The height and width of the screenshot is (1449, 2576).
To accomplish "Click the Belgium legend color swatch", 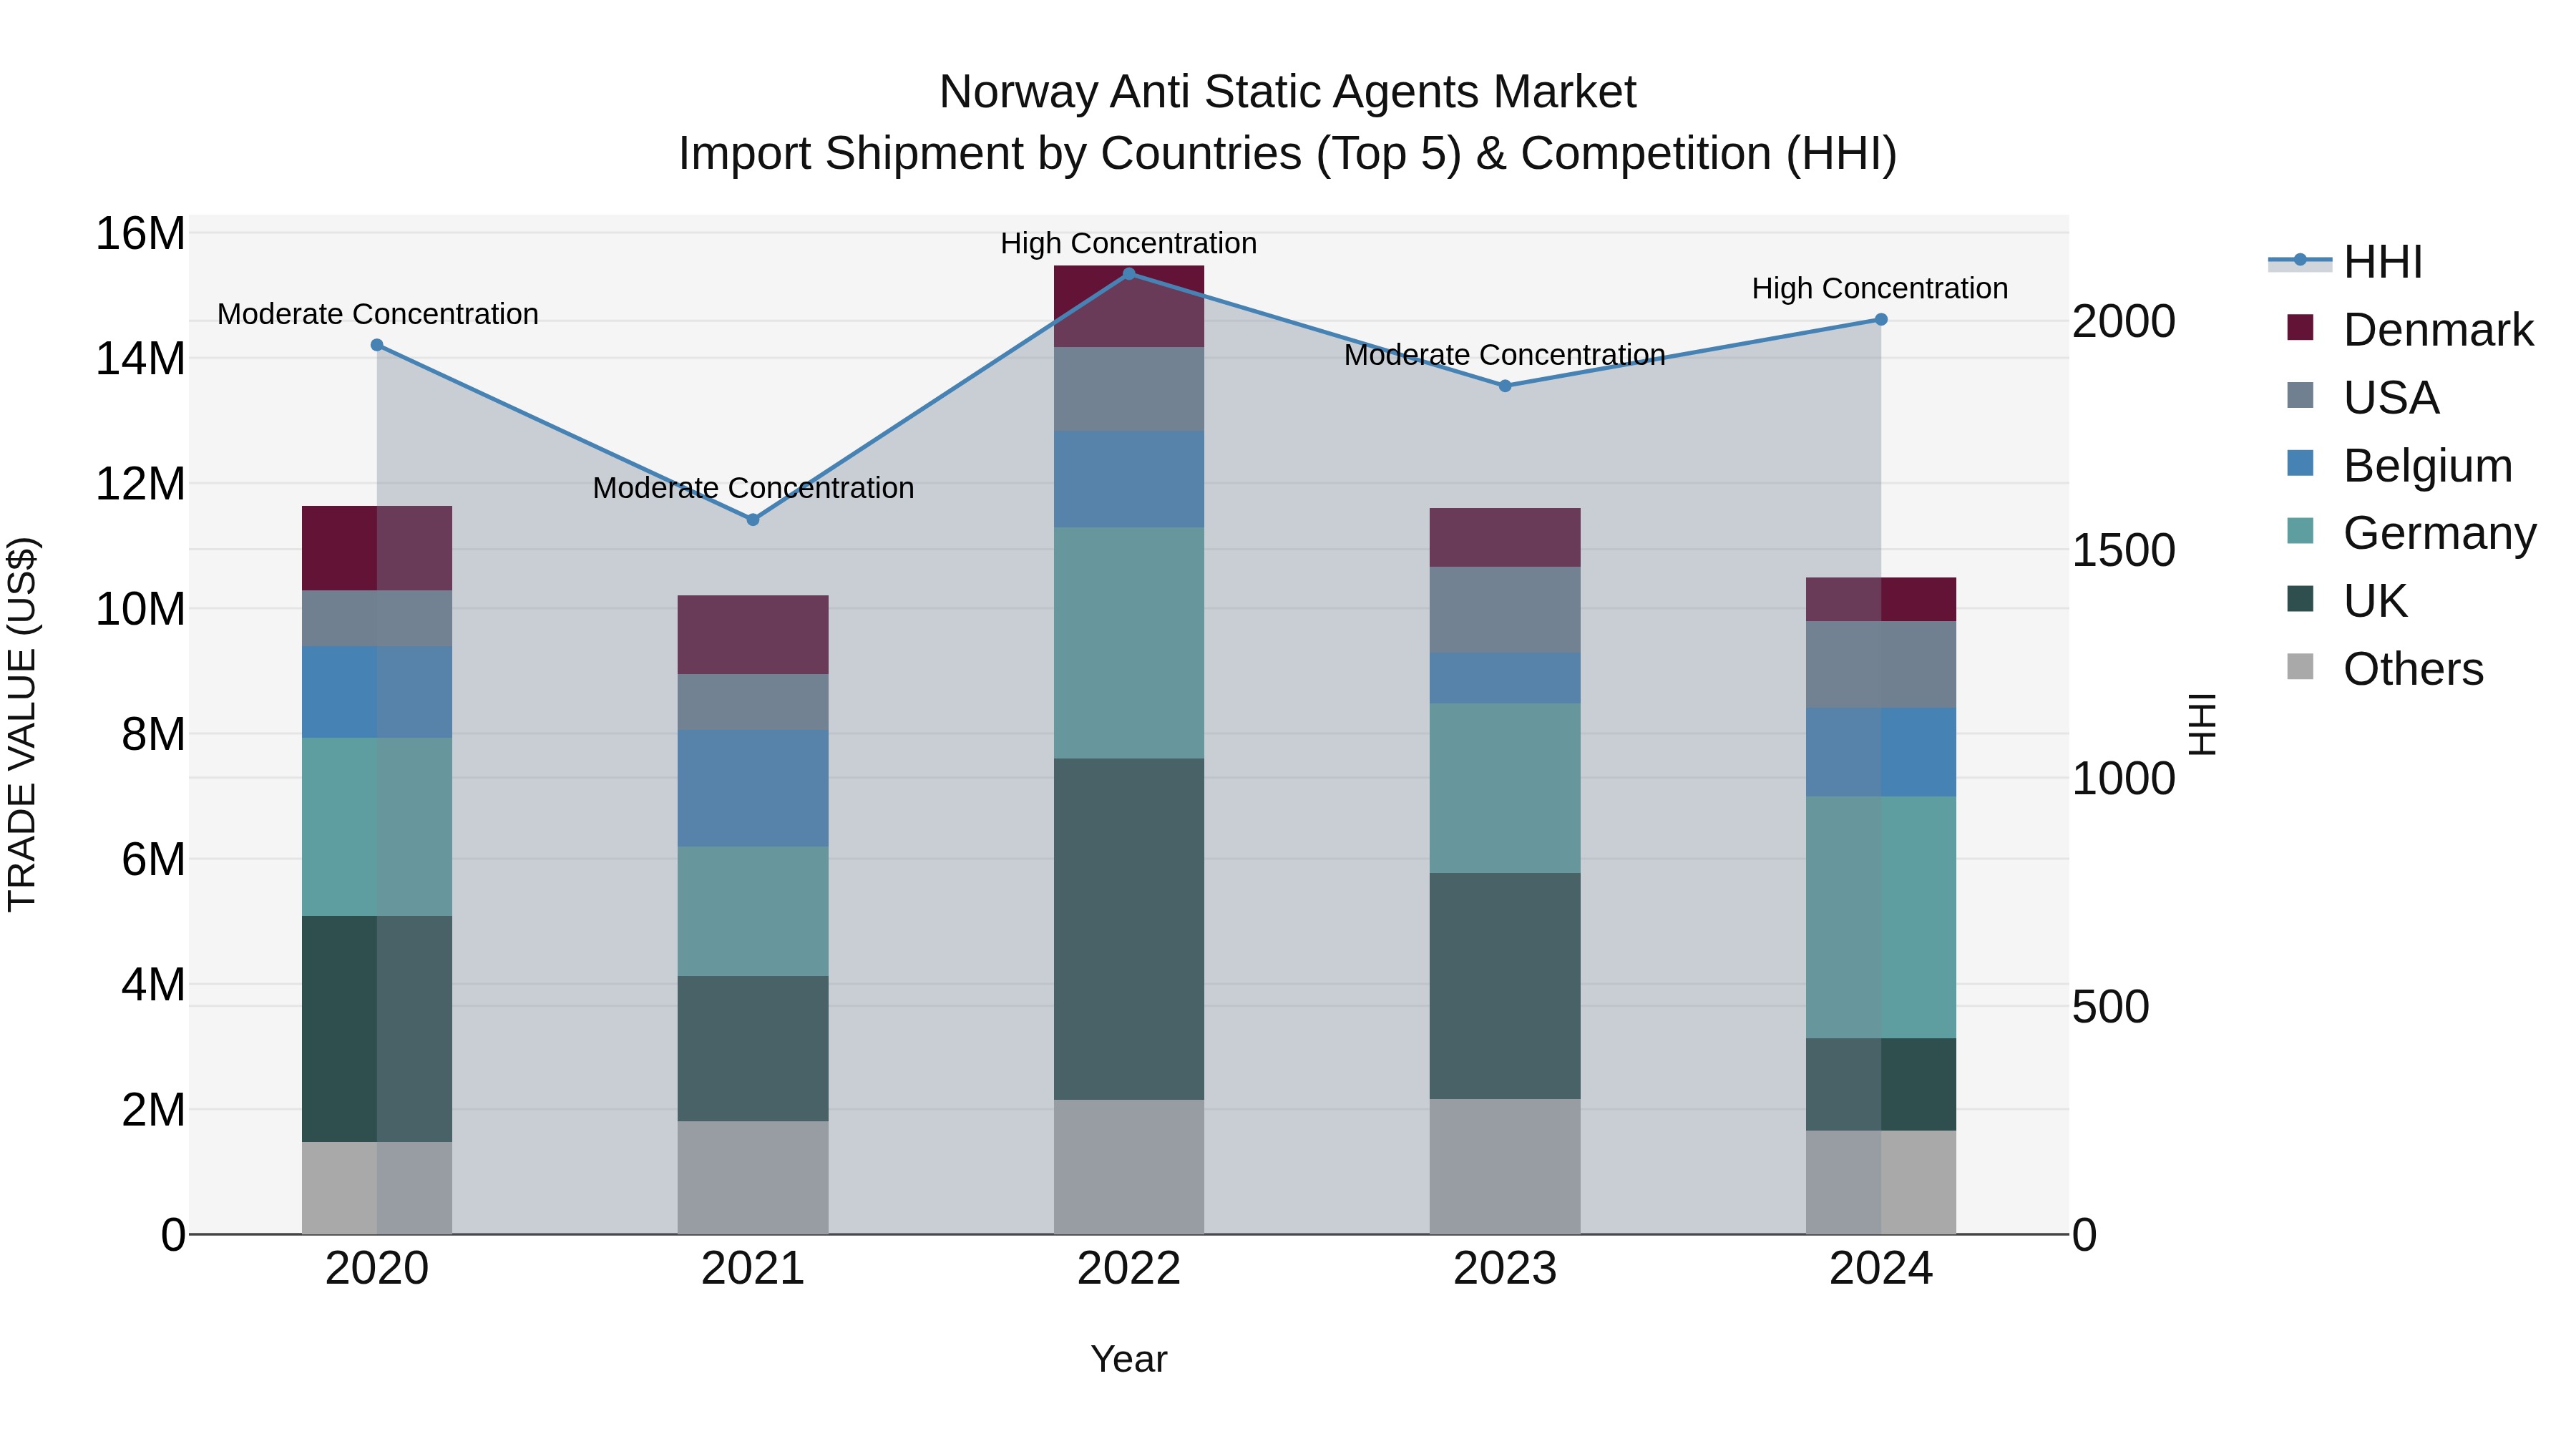I will pos(2300,463).
